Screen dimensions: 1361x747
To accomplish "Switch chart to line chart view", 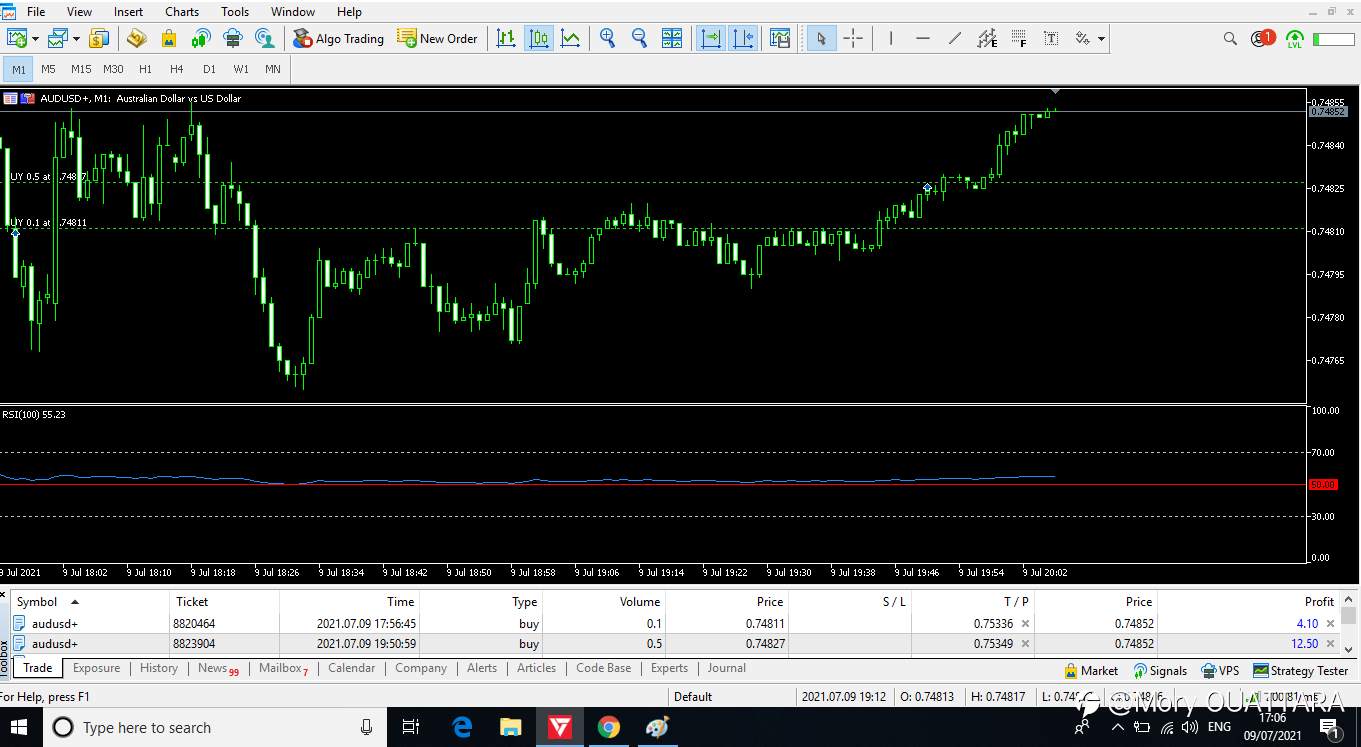I will [570, 39].
